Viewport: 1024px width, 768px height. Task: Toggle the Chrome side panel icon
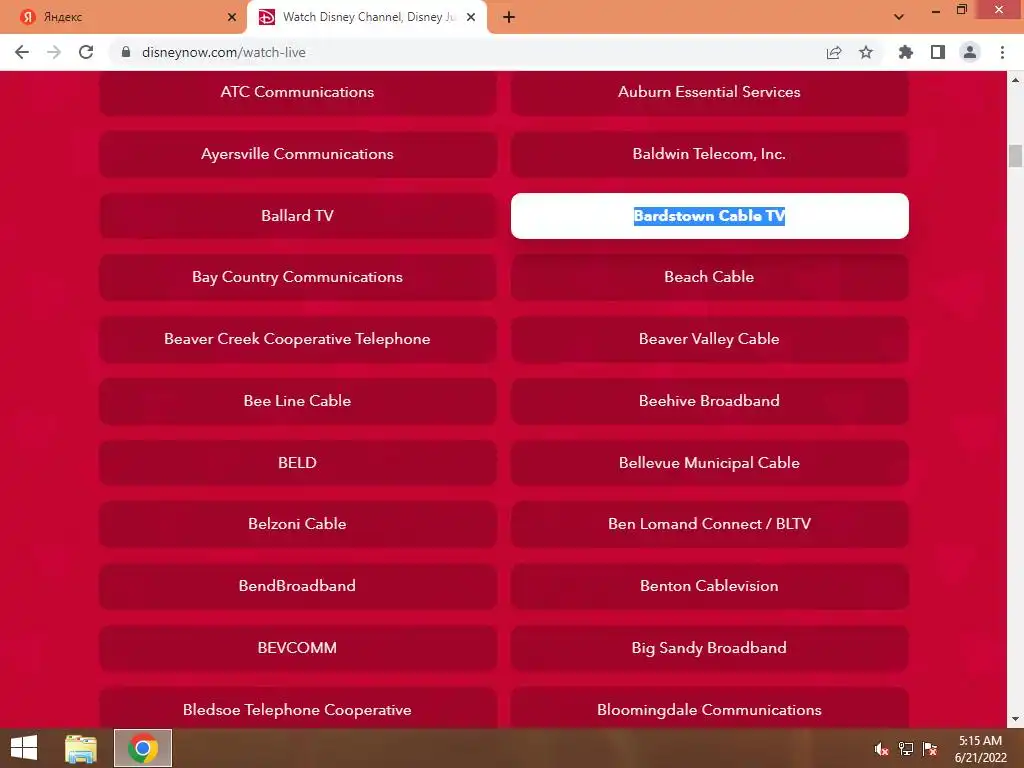tap(938, 52)
